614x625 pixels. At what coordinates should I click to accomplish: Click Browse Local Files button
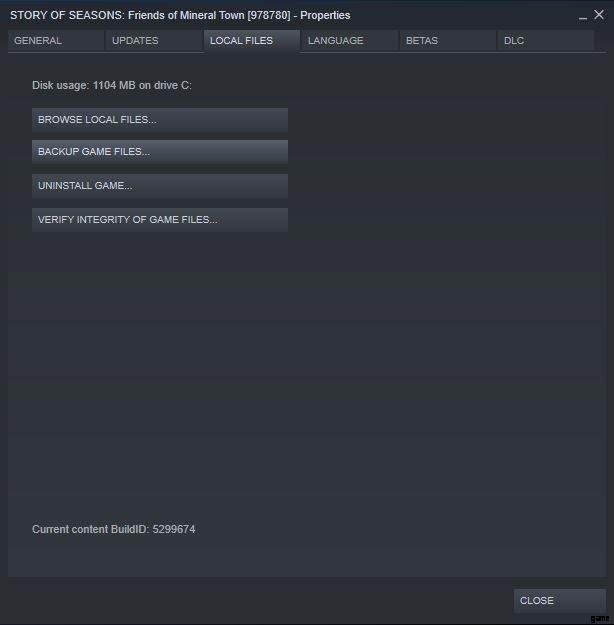160,120
